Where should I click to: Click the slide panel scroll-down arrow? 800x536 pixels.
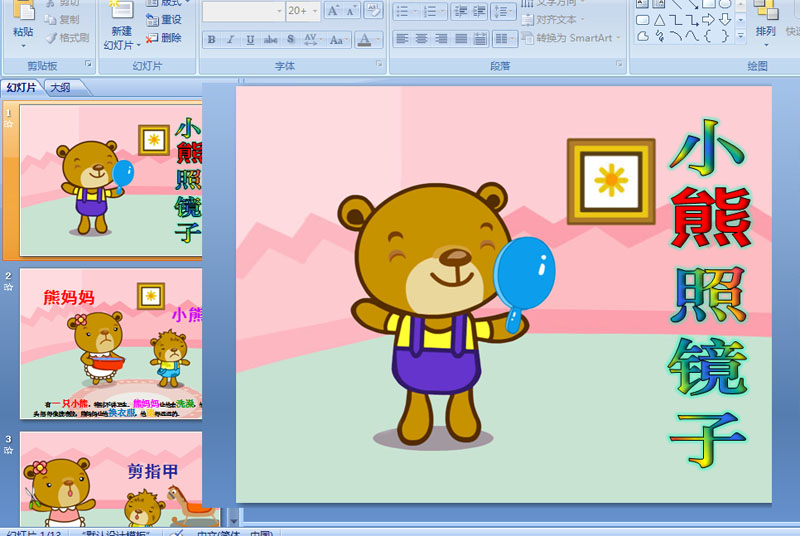click(x=233, y=521)
